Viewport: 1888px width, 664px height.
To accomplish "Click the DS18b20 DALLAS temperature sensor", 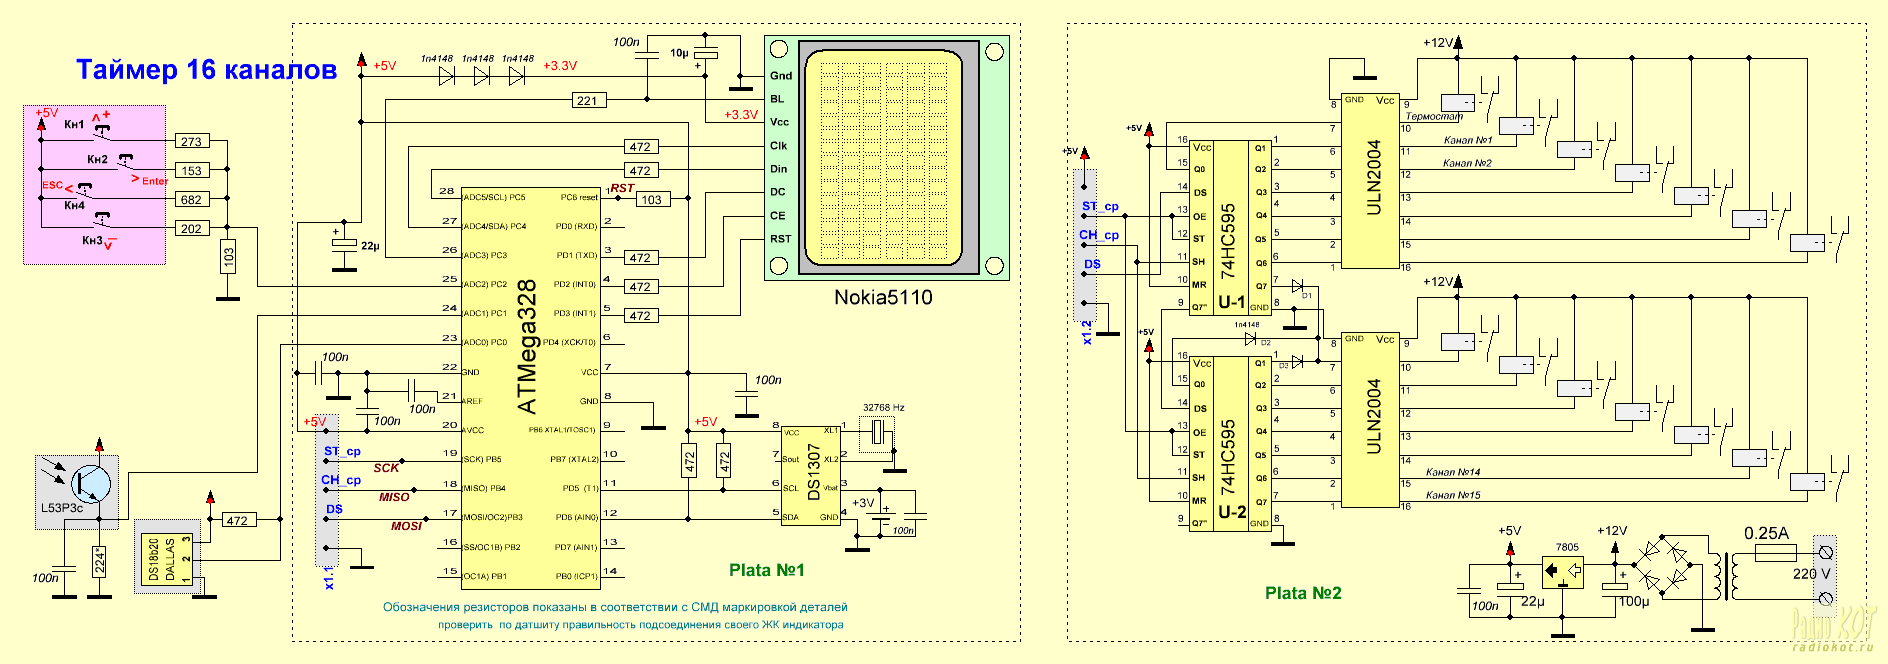I will click(x=167, y=560).
